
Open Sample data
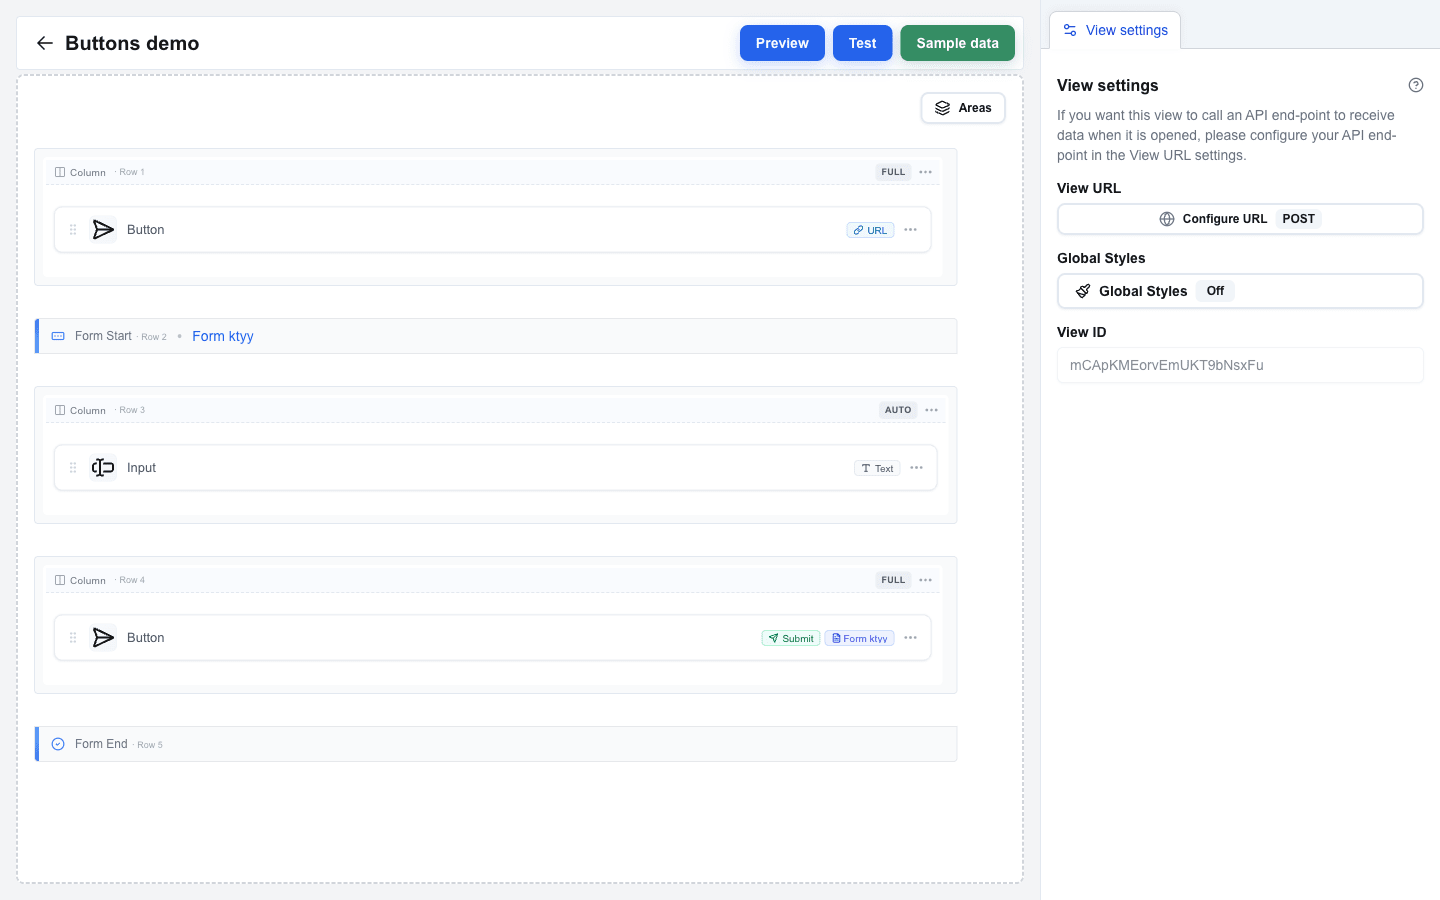958,43
